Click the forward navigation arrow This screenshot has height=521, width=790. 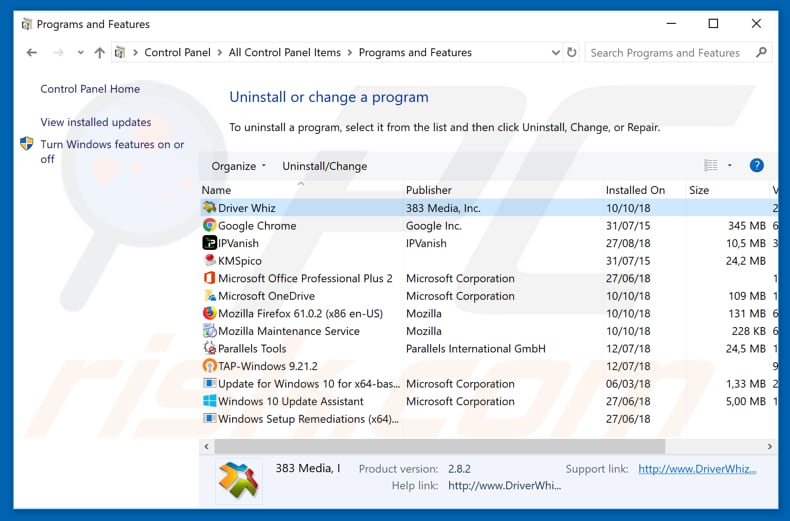[58, 52]
